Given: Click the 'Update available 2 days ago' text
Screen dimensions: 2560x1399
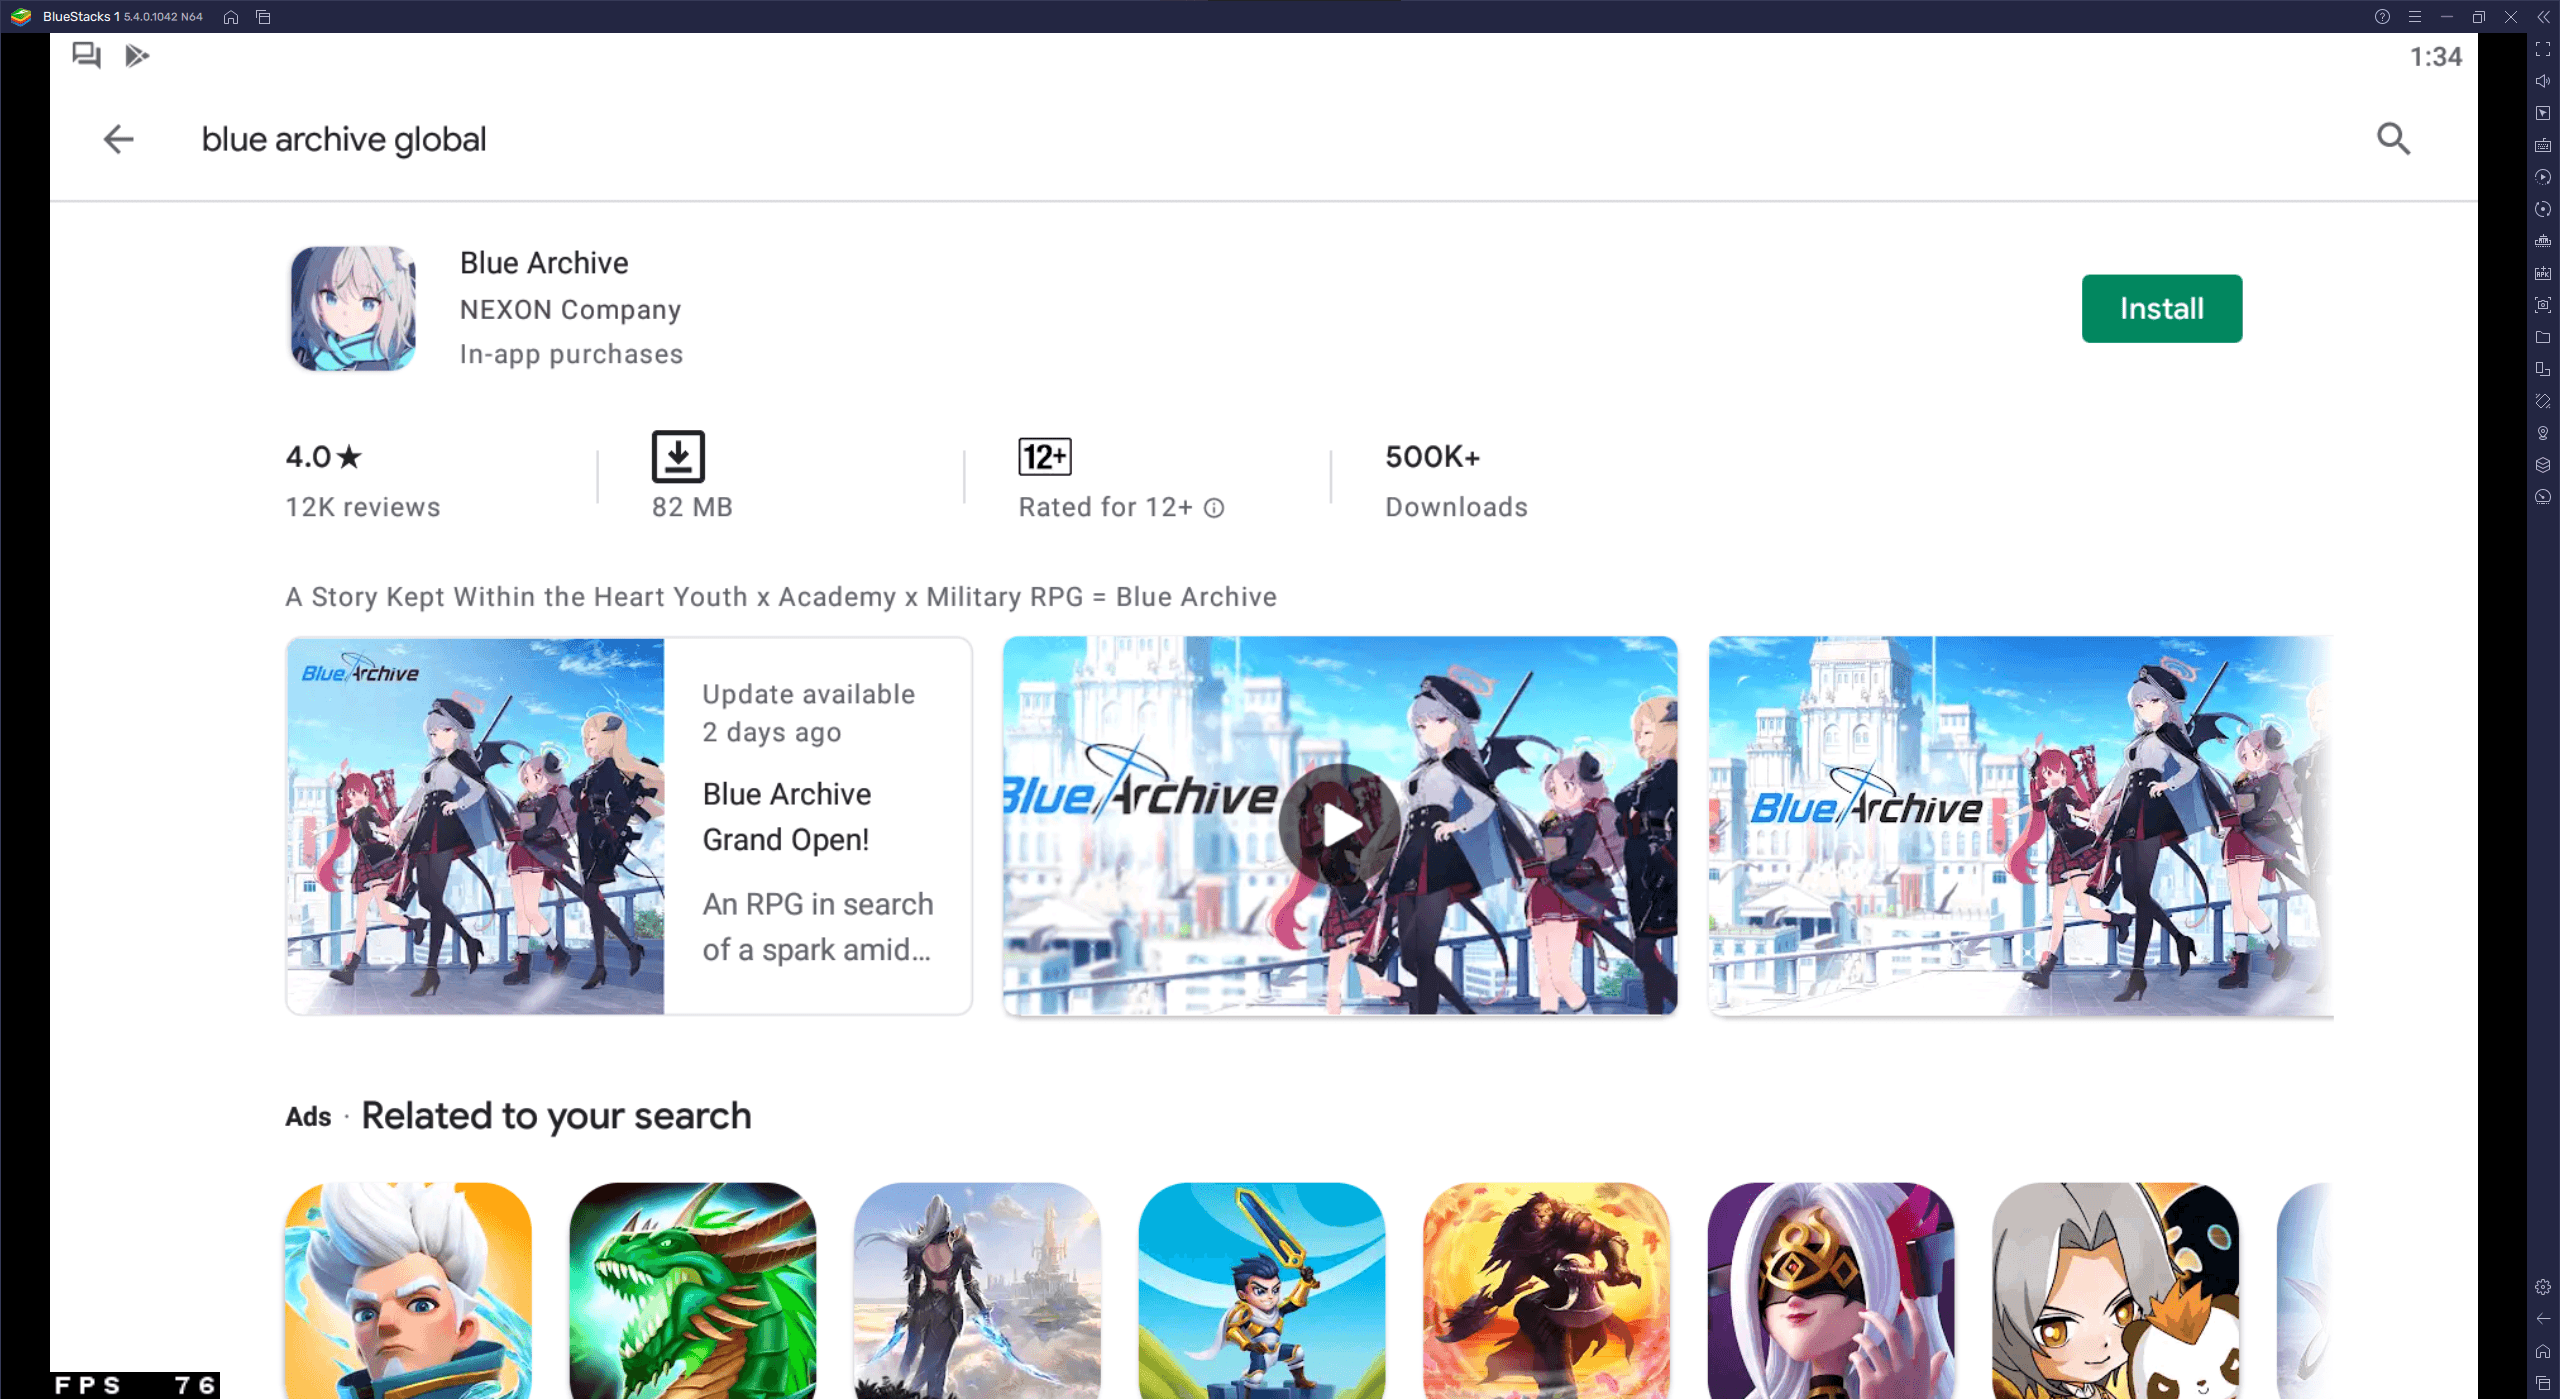Looking at the screenshot, I should [808, 713].
